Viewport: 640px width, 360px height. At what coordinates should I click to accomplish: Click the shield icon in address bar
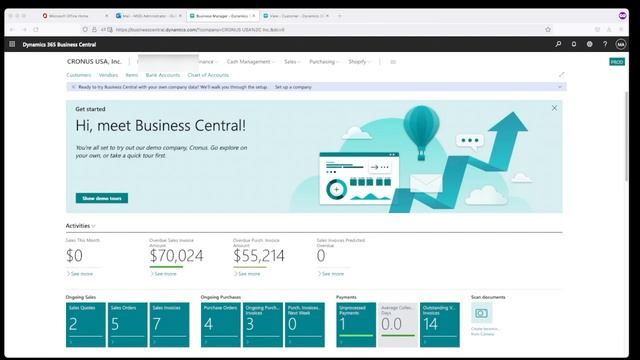point(85,29)
